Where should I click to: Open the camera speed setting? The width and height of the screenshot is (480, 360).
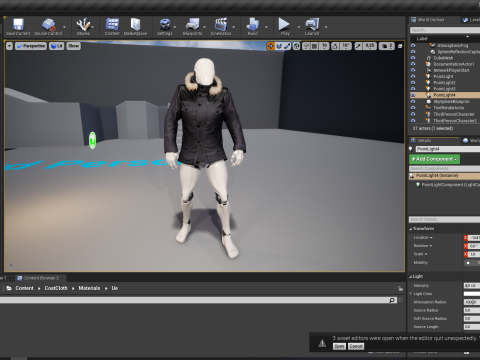tap(386, 46)
